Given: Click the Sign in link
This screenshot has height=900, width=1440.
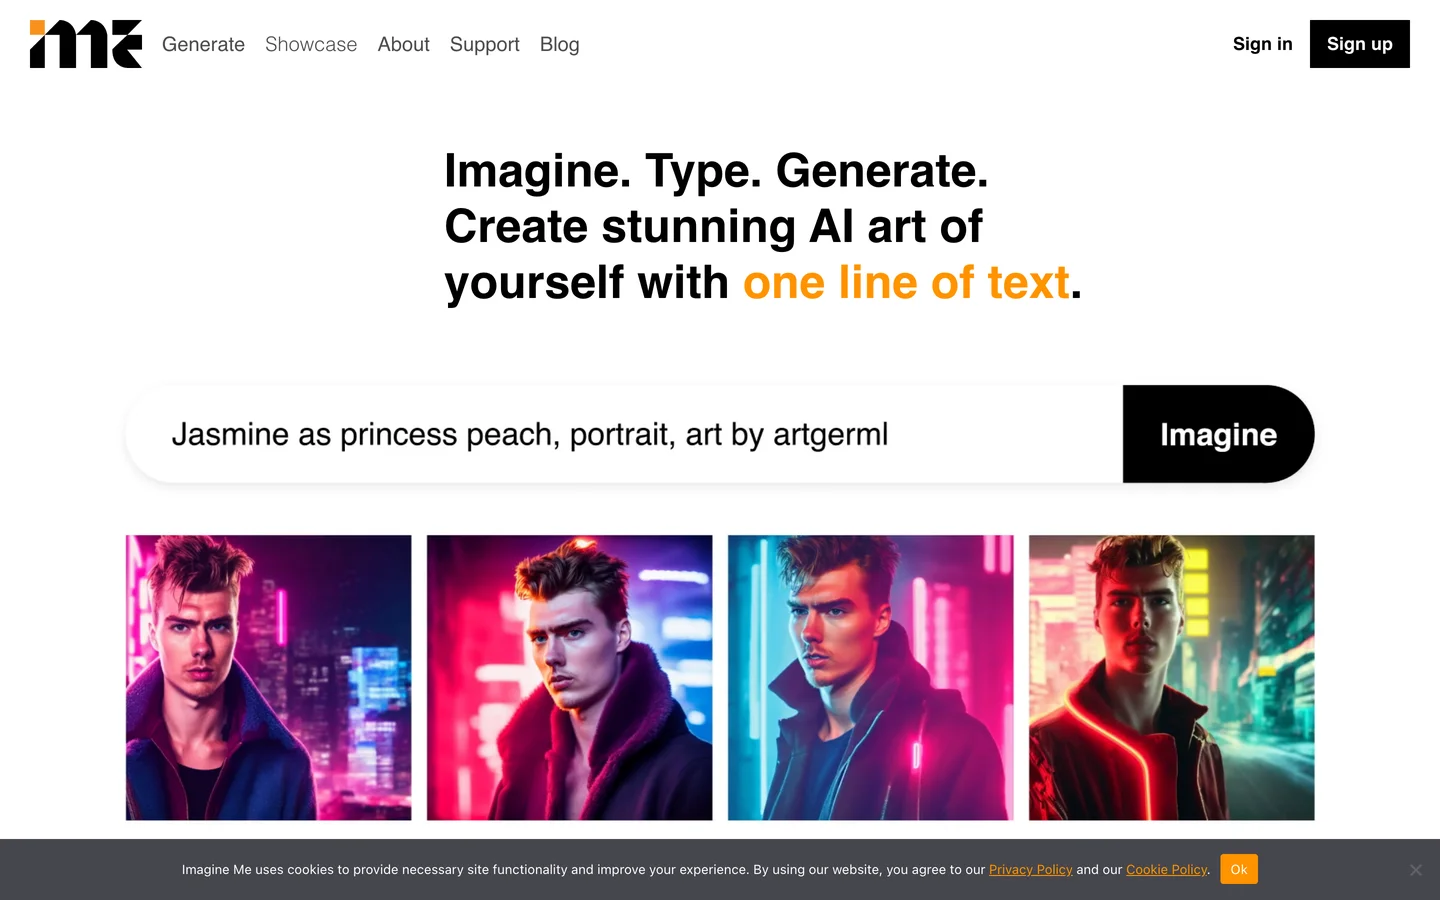Looking at the screenshot, I should (1262, 44).
